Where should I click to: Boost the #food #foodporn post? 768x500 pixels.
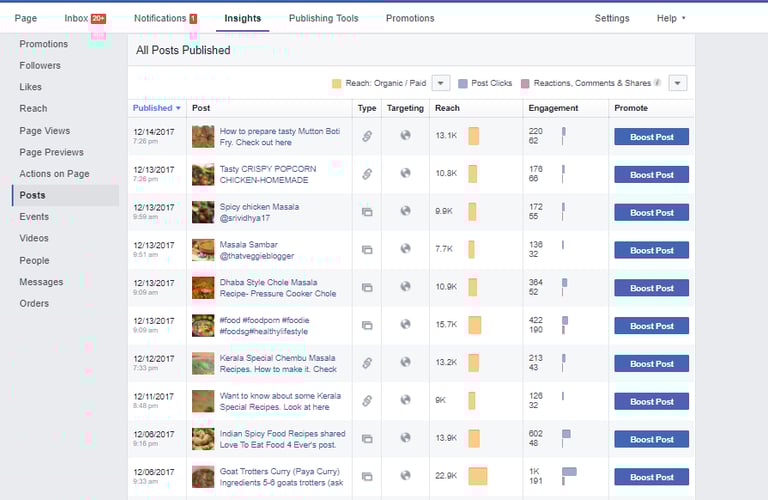[651, 326]
